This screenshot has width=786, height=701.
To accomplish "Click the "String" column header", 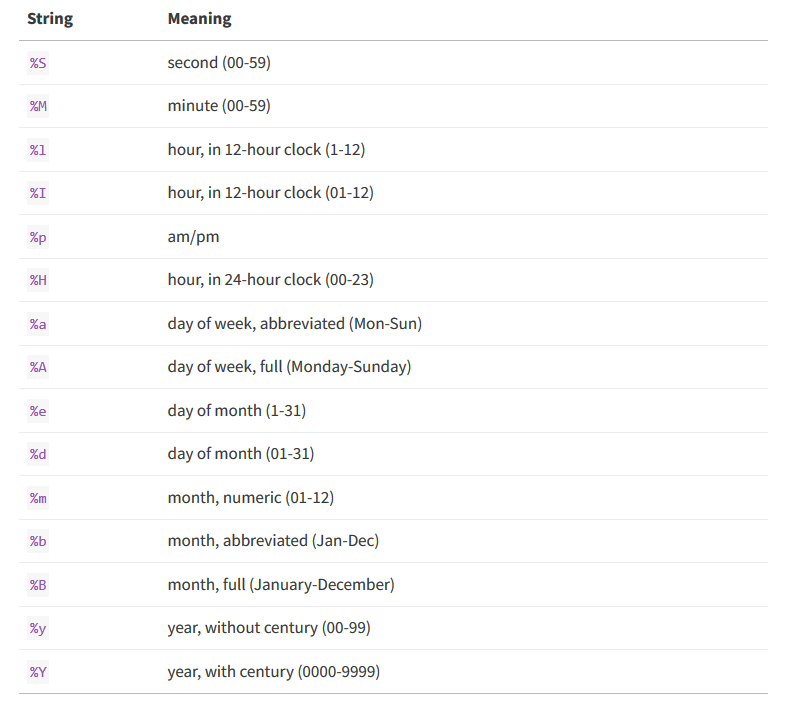I will tap(48, 19).
